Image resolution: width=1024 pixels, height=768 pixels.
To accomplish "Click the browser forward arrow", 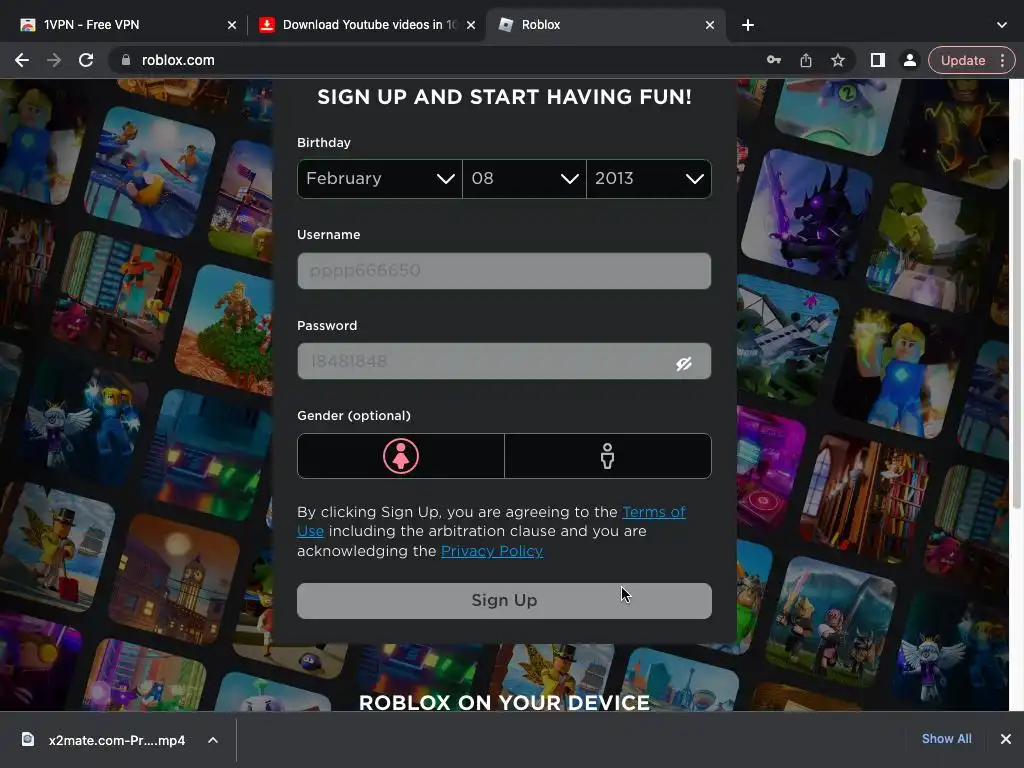I will click(54, 60).
